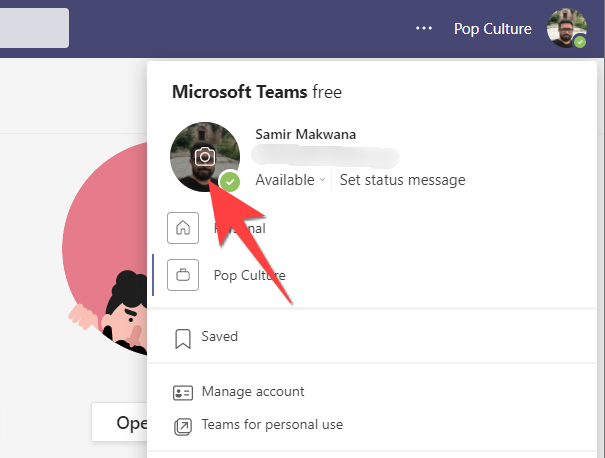Select the Pop Culture organization entry
This screenshot has width=605, height=458.
[x=250, y=275]
